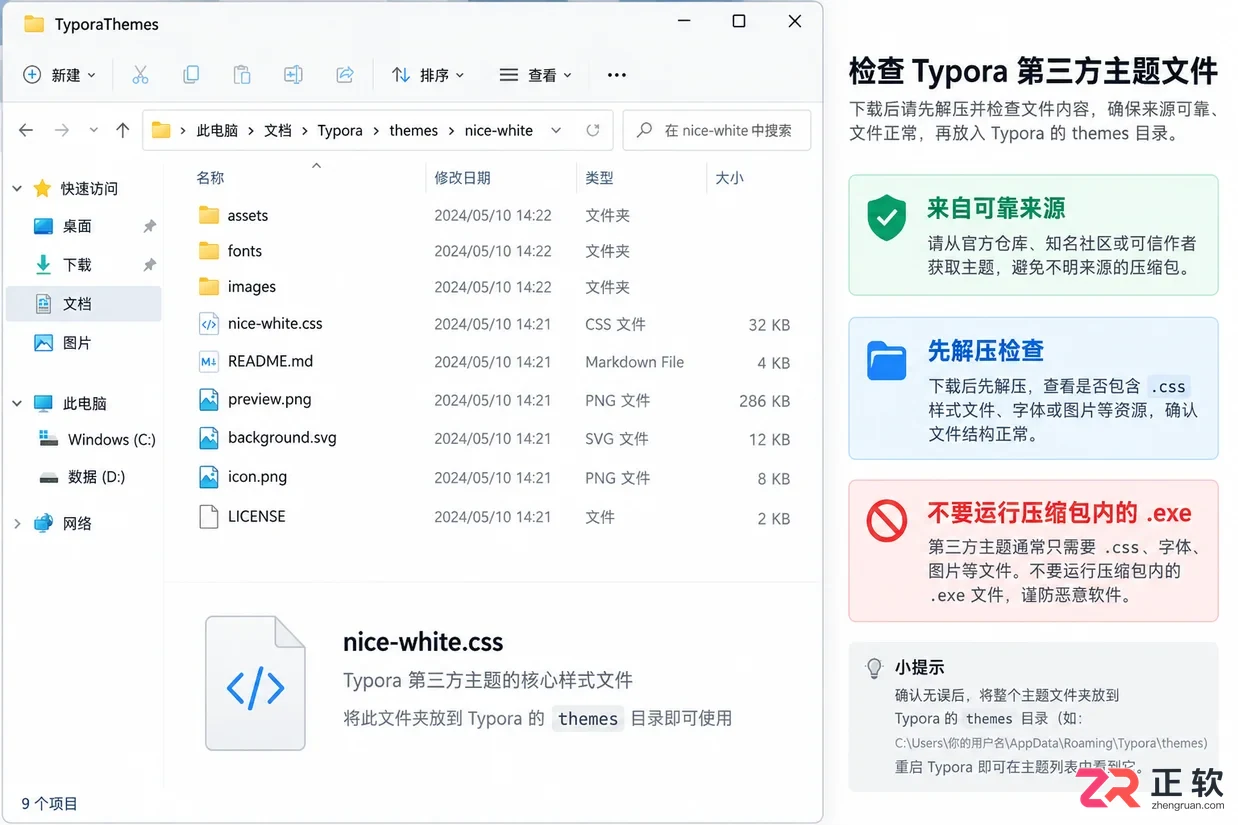Select the background.svg file icon
This screenshot has width=1238, height=825.
pyautogui.click(x=208, y=438)
